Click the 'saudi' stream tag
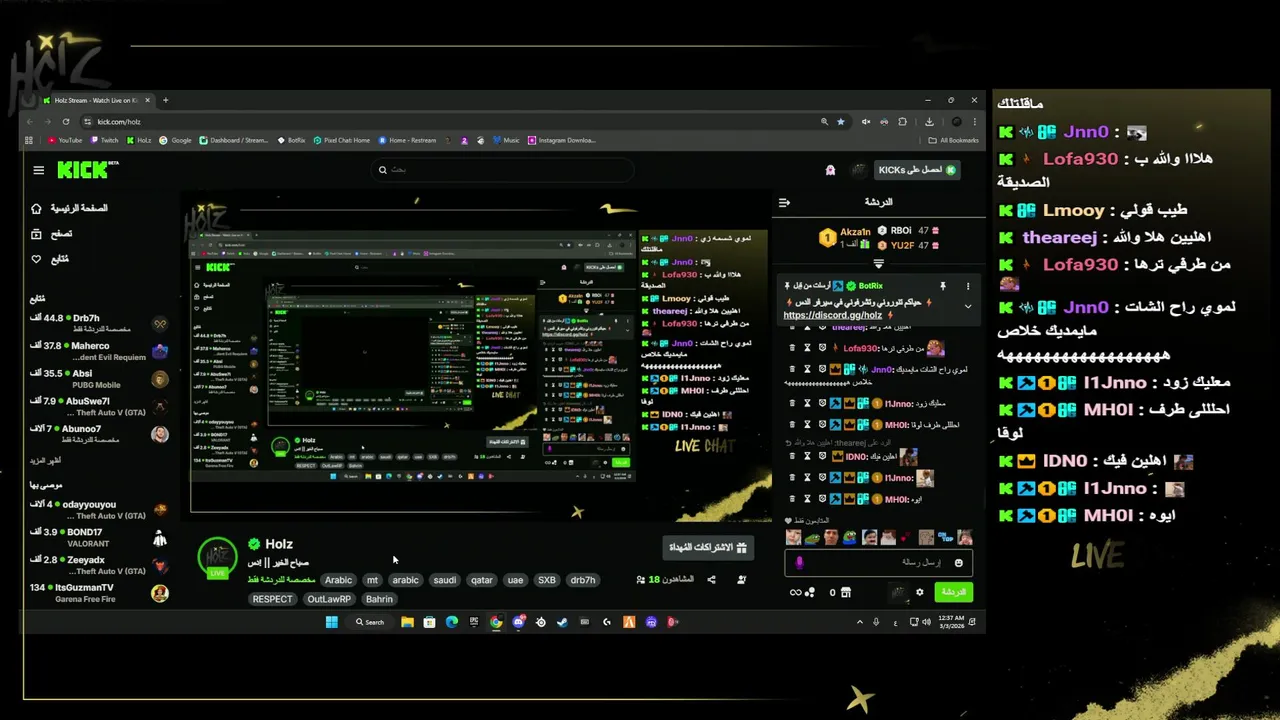Image resolution: width=1280 pixels, height=720 pixels. tap(445, 580)
